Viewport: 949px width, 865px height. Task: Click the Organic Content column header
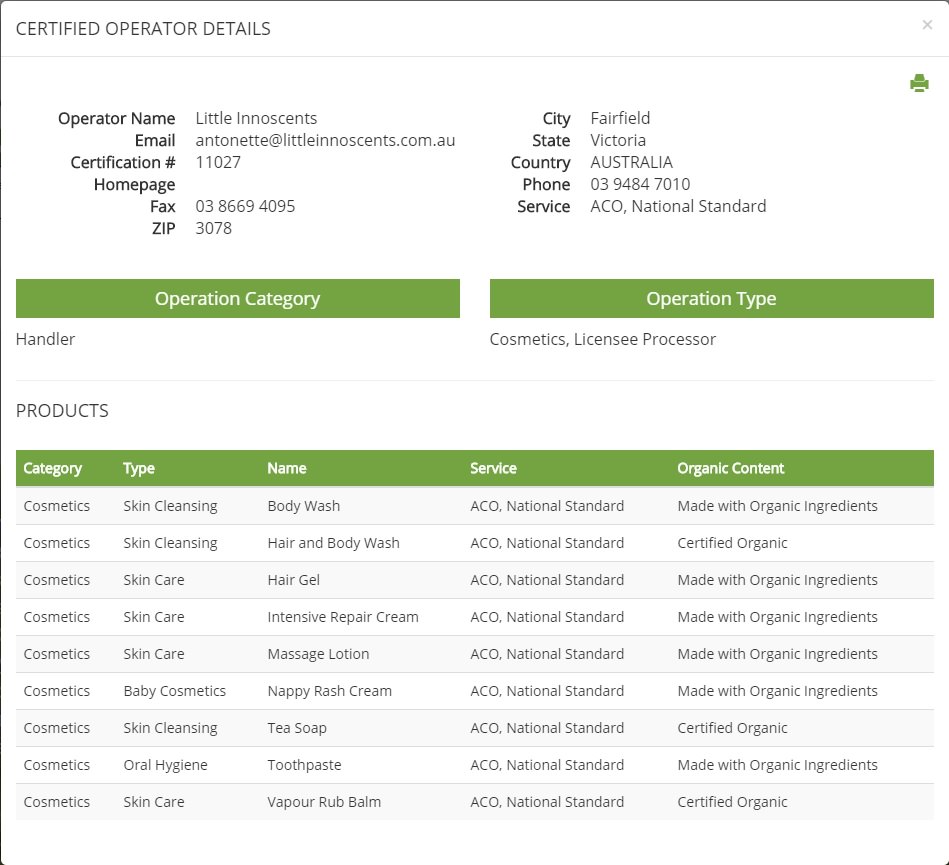click(x=731, y=468)
